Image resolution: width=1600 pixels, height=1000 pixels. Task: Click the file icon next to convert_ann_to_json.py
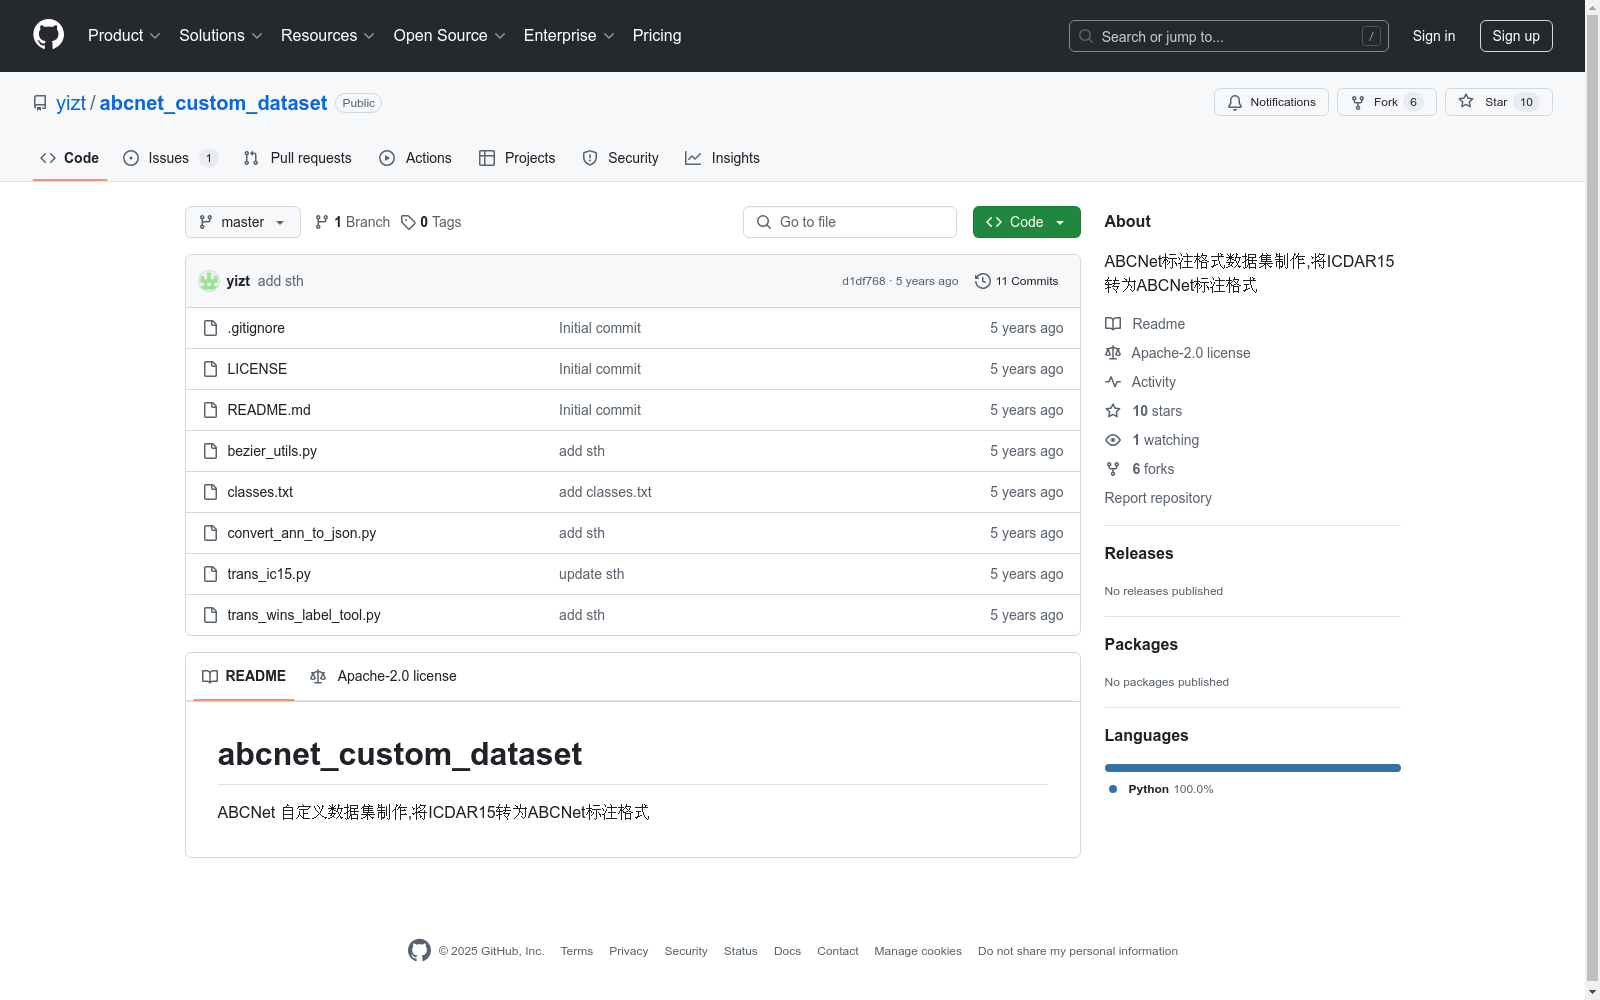210,533
